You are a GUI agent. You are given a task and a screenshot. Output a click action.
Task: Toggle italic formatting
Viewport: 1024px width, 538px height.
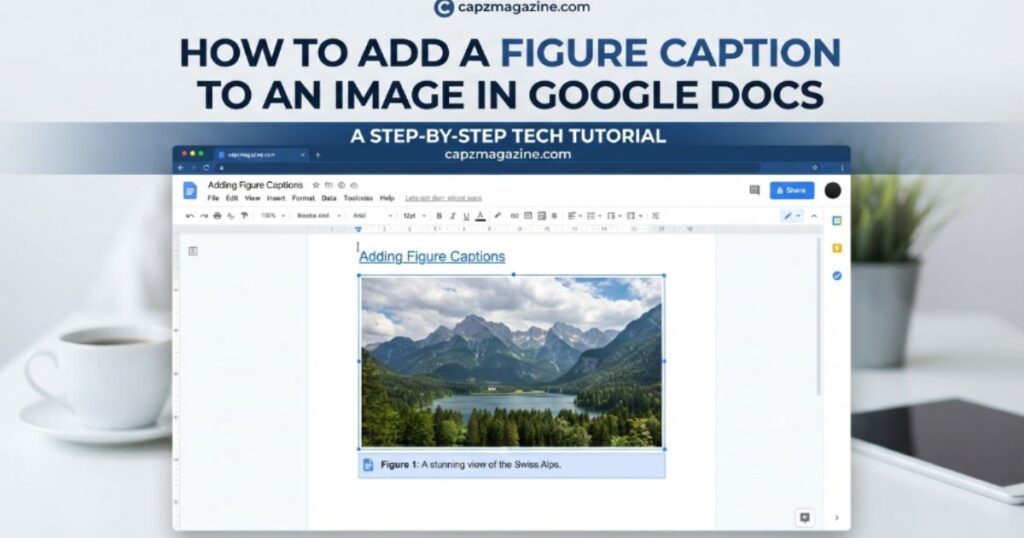[x=453, y=215]
